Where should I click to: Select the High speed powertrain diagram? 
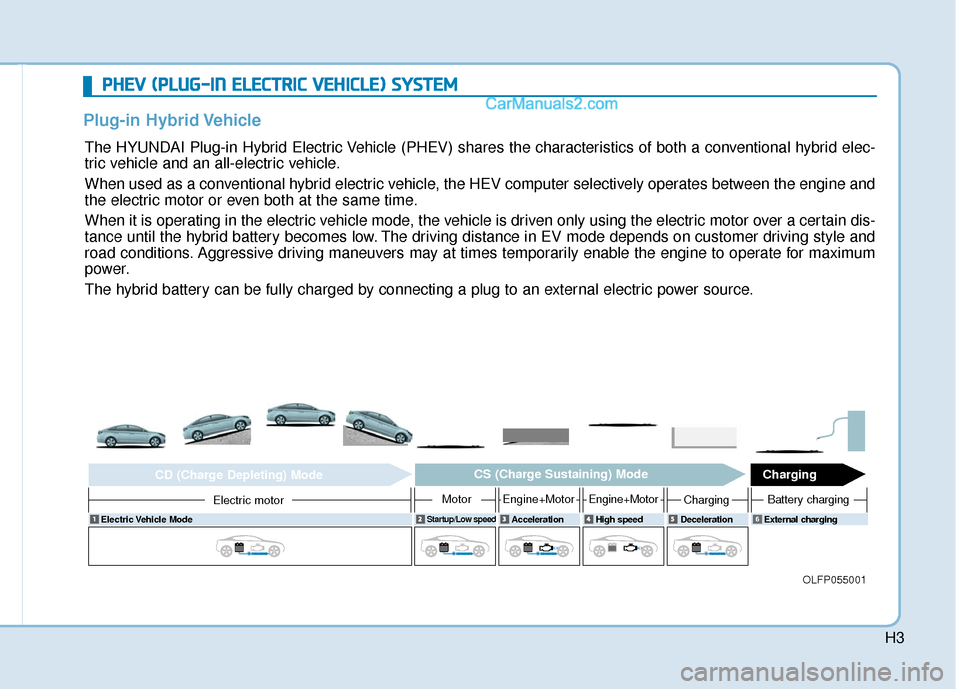(623, 546)
